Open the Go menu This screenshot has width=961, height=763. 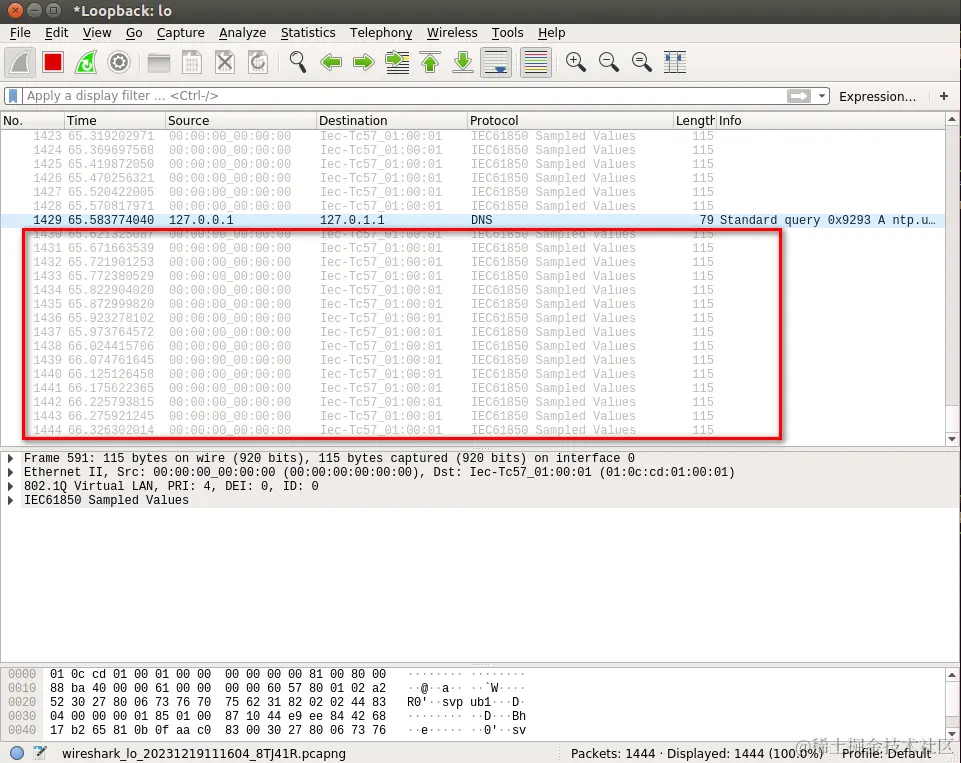(x=134, y=33)
